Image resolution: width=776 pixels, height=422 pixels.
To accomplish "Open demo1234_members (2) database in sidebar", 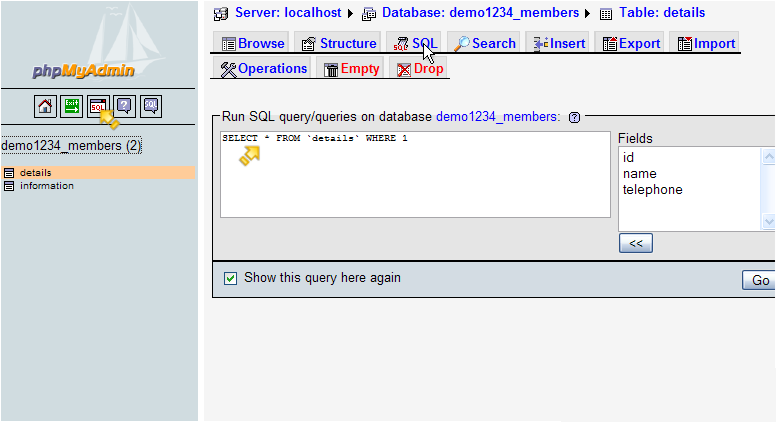I will (71, 145).
